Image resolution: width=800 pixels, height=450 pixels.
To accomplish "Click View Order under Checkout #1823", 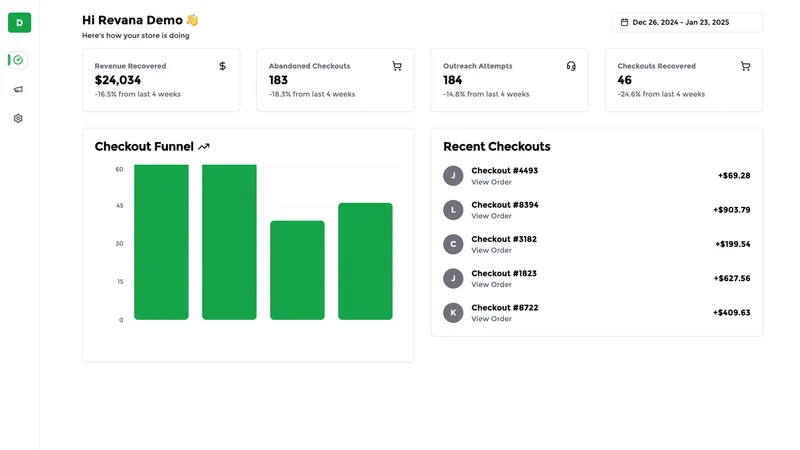I will point(491,285).
